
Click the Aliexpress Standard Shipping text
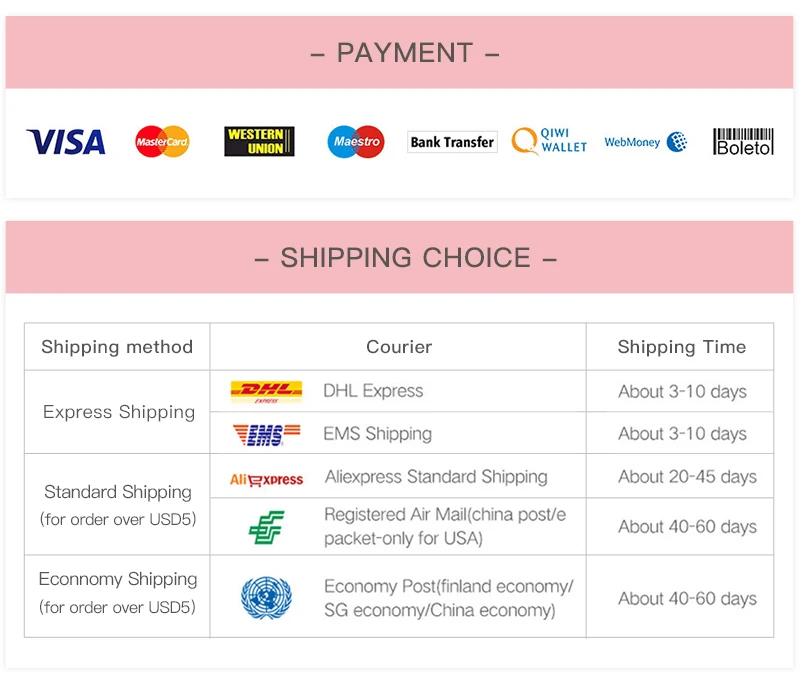(x=436, y=477)
